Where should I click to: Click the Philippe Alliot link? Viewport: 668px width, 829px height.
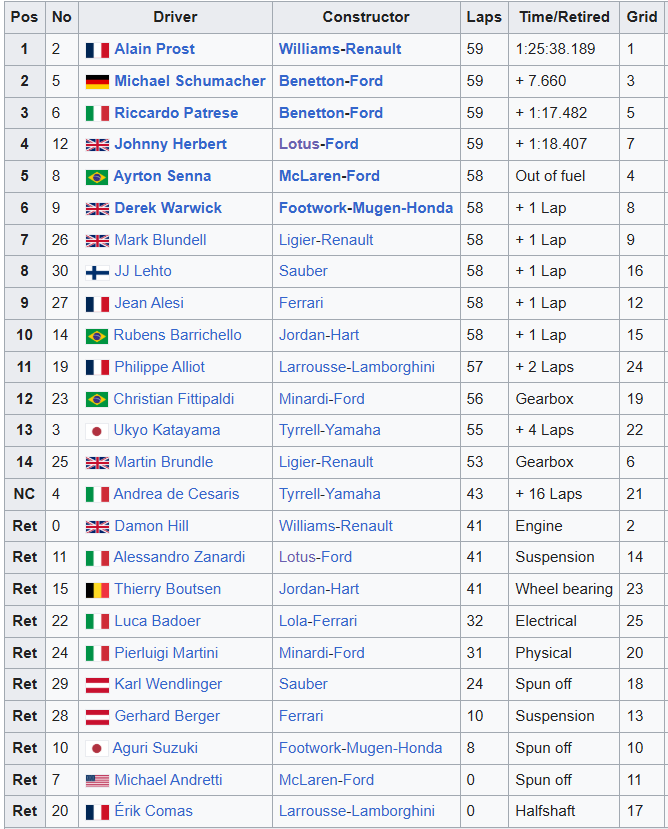pos(160,367)
